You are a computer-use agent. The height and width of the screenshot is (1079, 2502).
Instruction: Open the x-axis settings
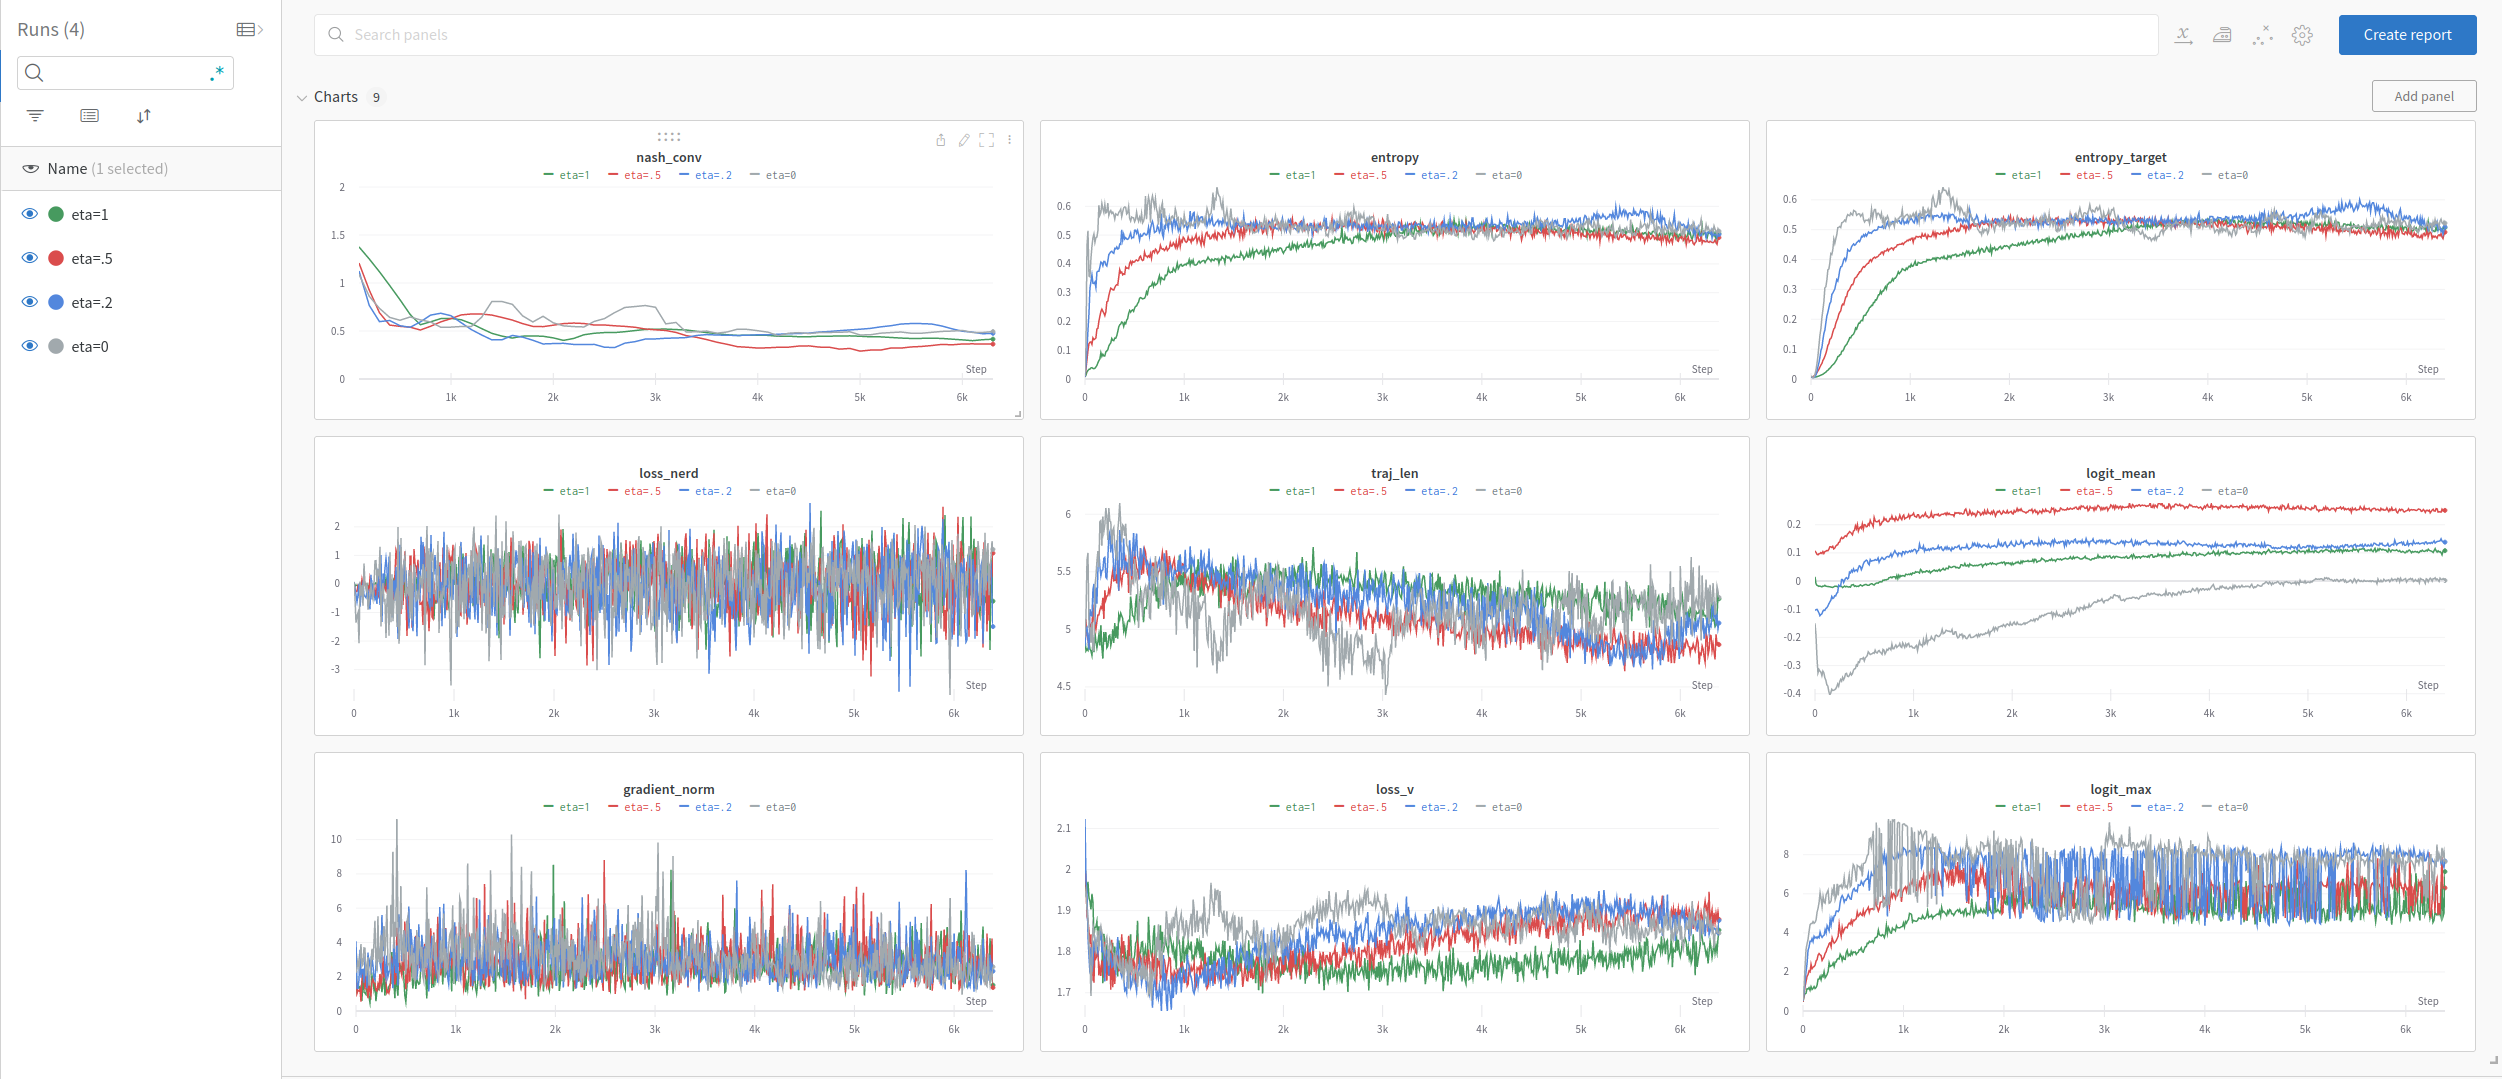(x=2184, y=35)
